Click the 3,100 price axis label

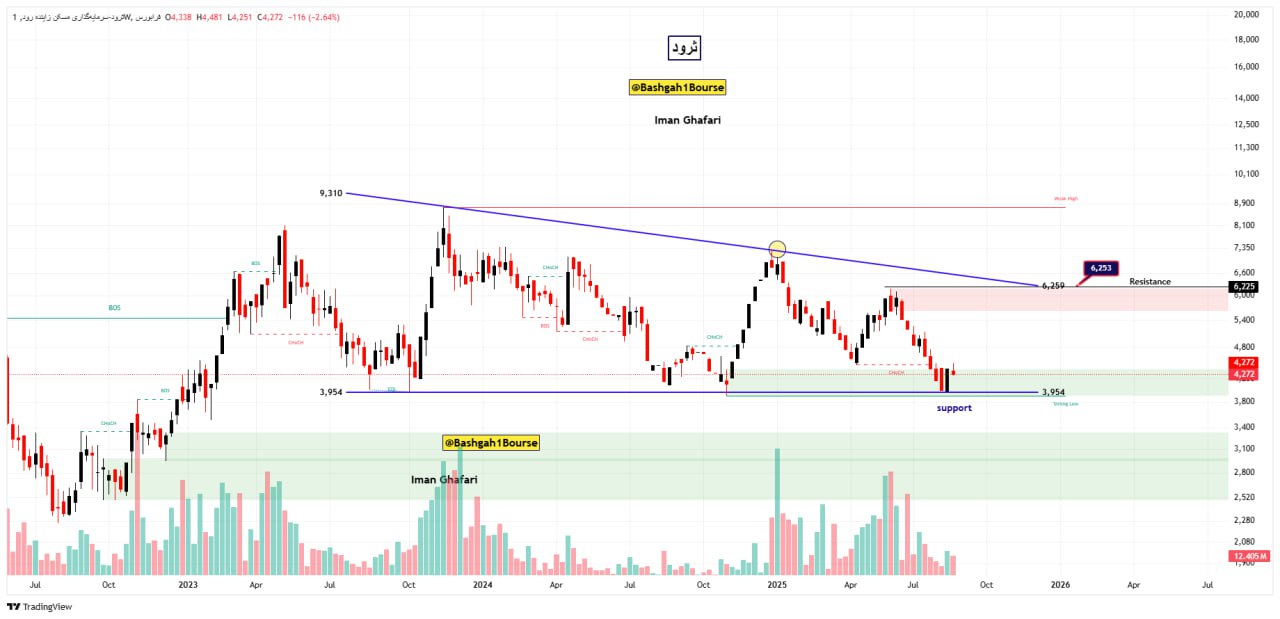pos(1244,449)
